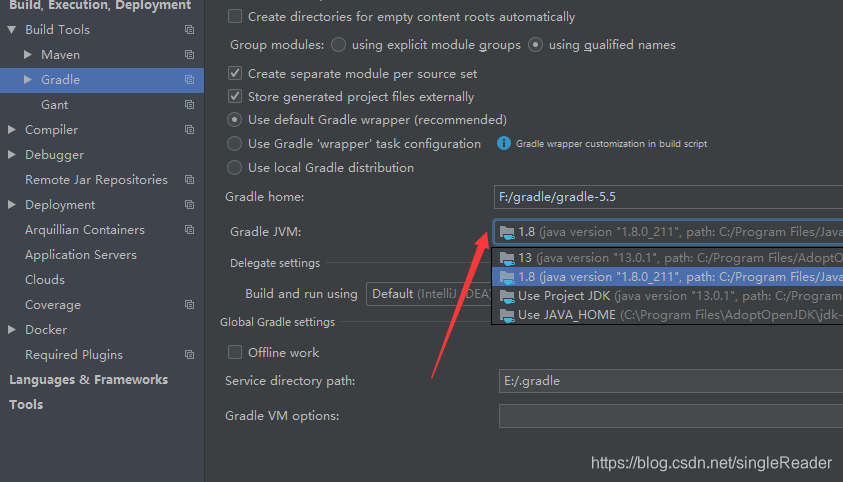Collapse the Build Tools tree node
The width and height of the screenshot is (843, 482).
point(12,30)
